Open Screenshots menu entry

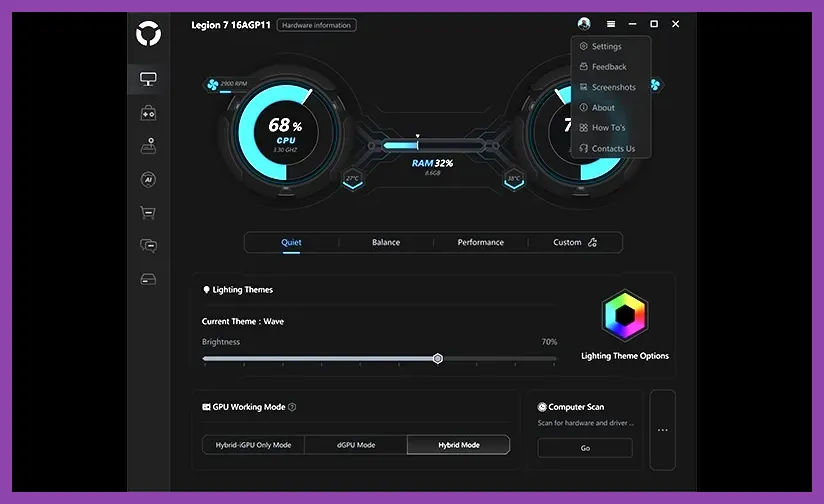coord(611,87)
